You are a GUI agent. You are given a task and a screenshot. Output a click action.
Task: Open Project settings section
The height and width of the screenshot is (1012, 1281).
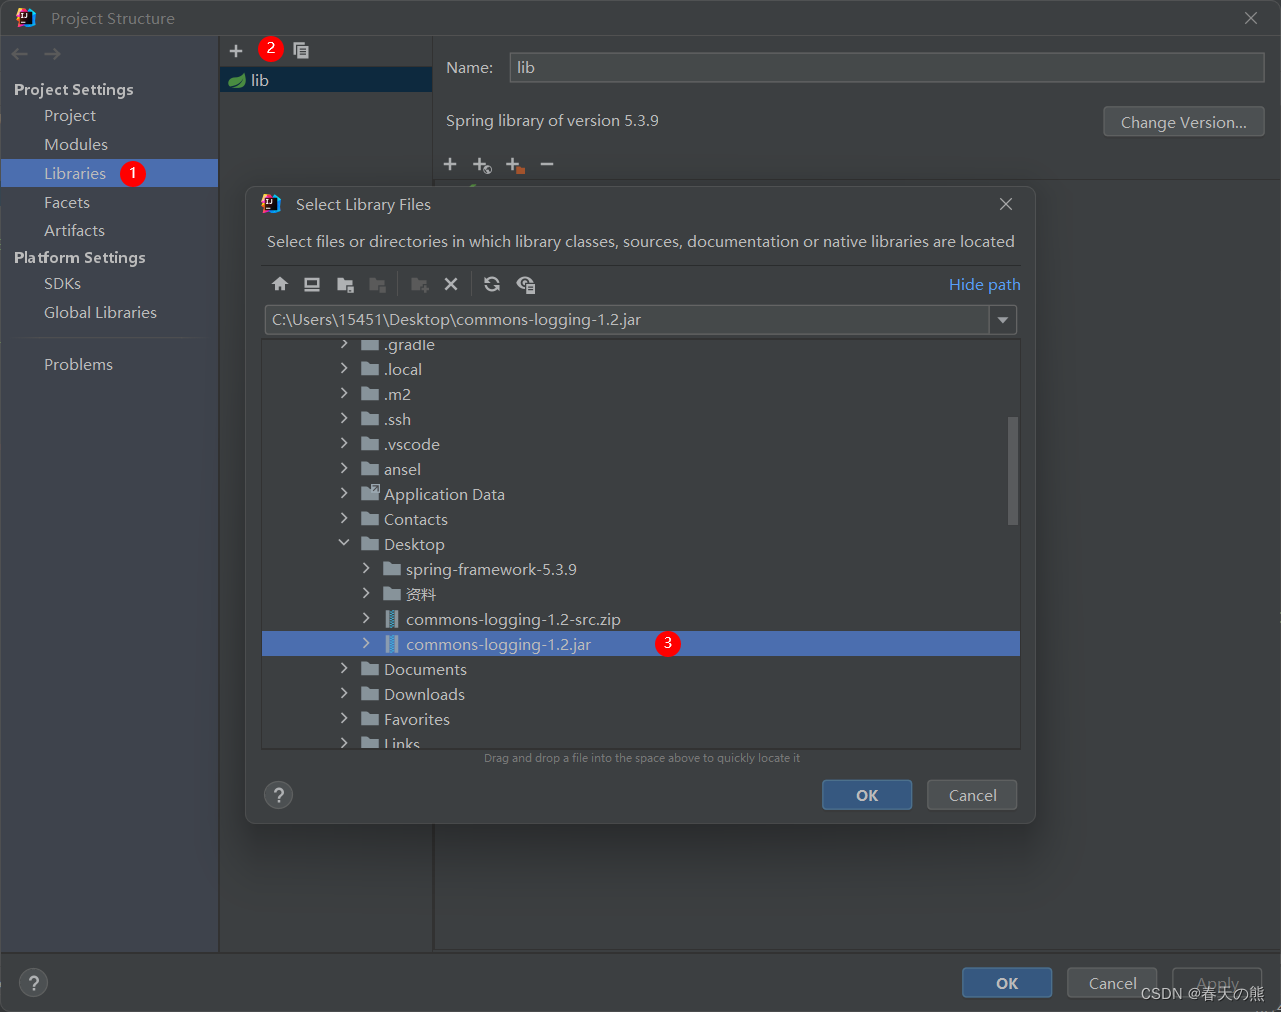pos(70,116)
